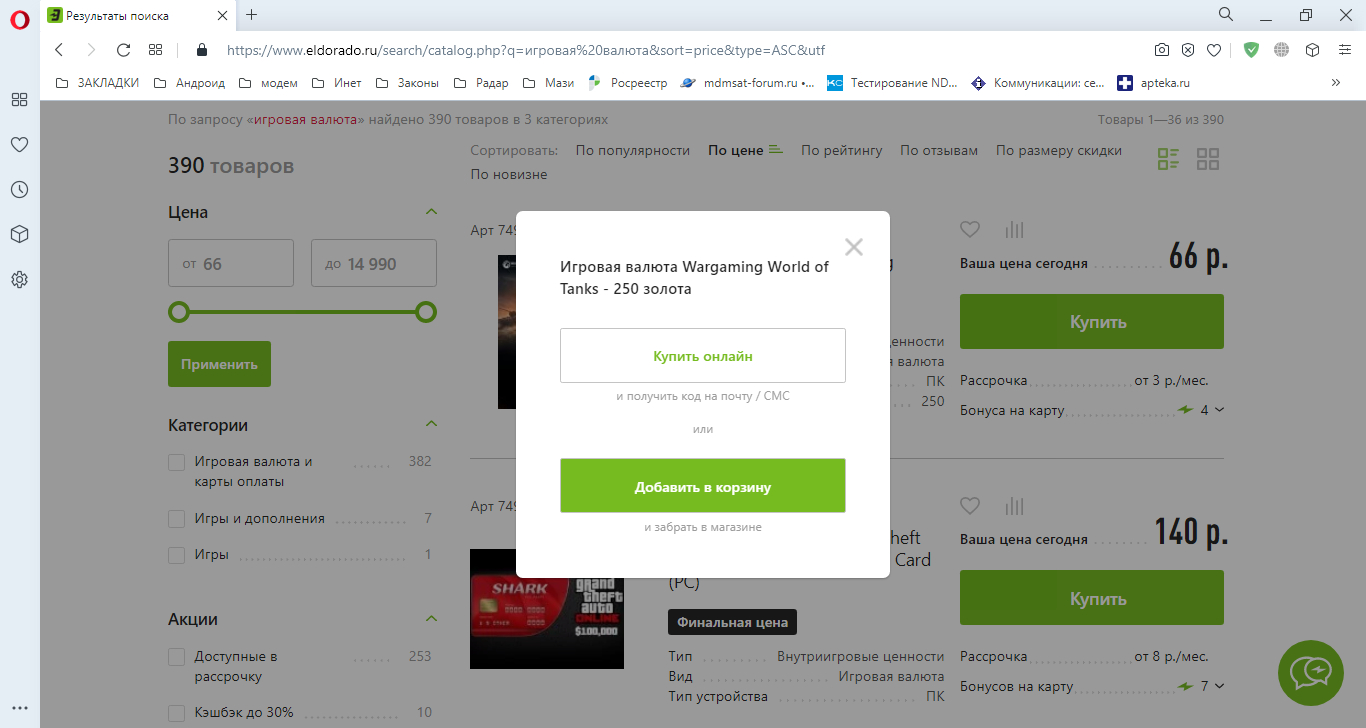1366x728 pixels.
Task: Open the ad blocker shield icon
Action: [1188, 50]
